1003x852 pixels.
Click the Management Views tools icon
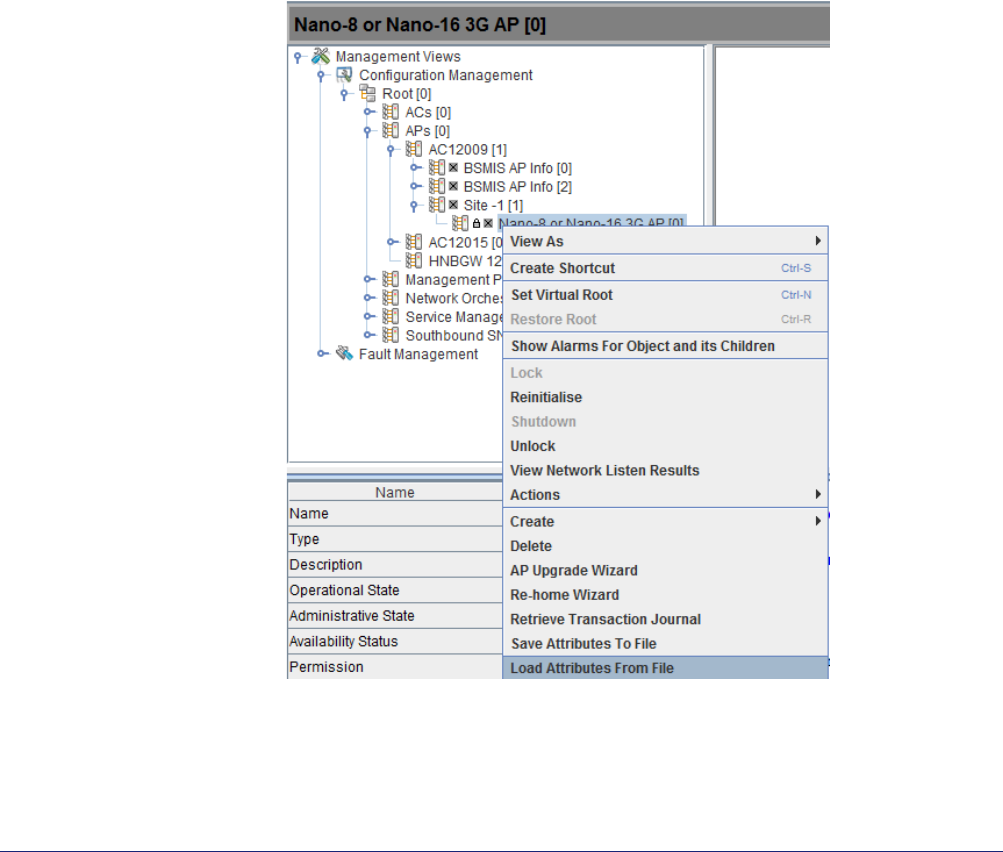pyautogui.click(x=320, y=56)
